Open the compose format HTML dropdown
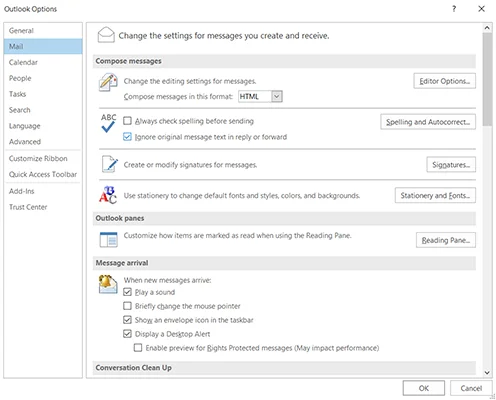 pos(277,96)
